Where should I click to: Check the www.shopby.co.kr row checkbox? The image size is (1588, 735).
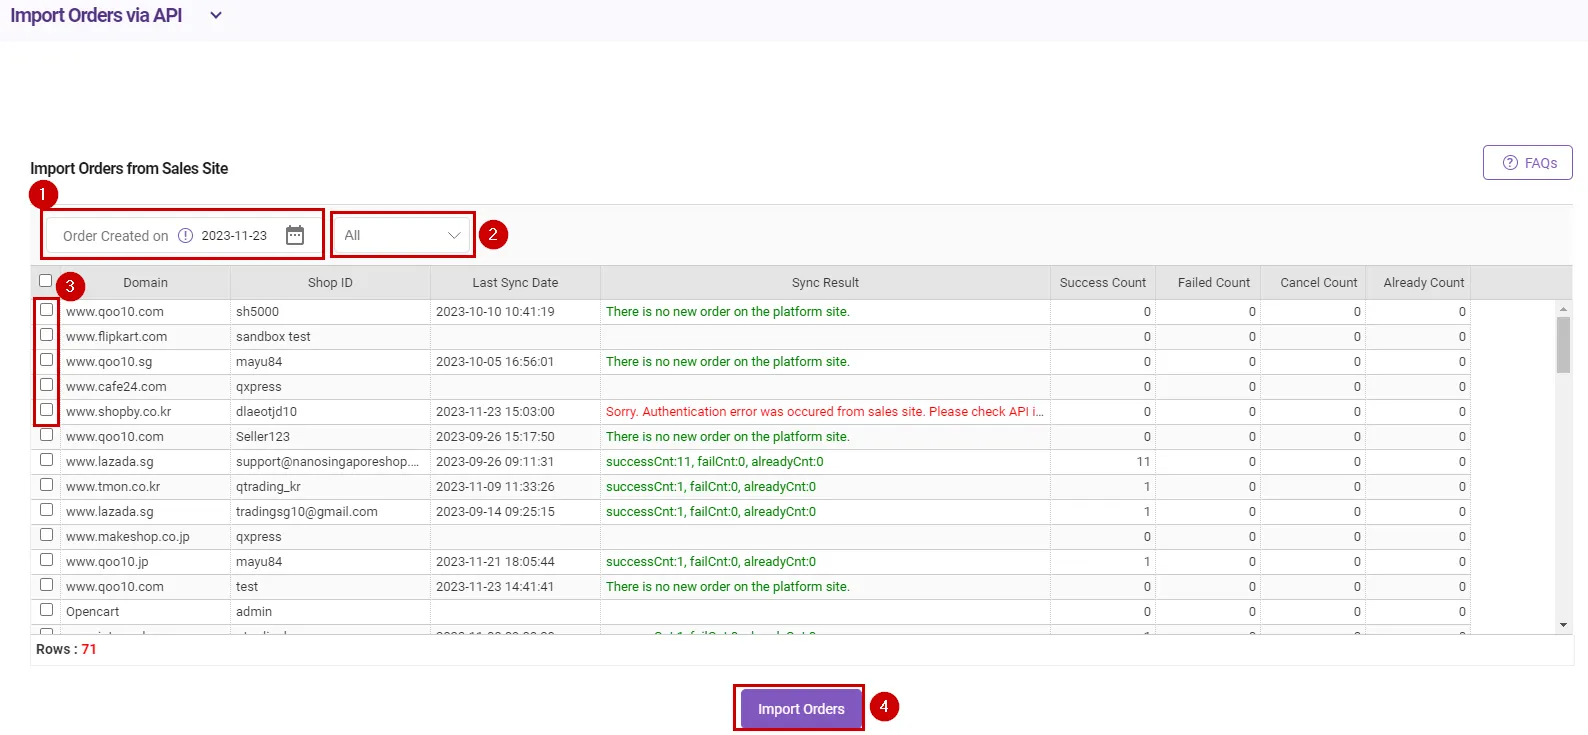tap(46, 410)
